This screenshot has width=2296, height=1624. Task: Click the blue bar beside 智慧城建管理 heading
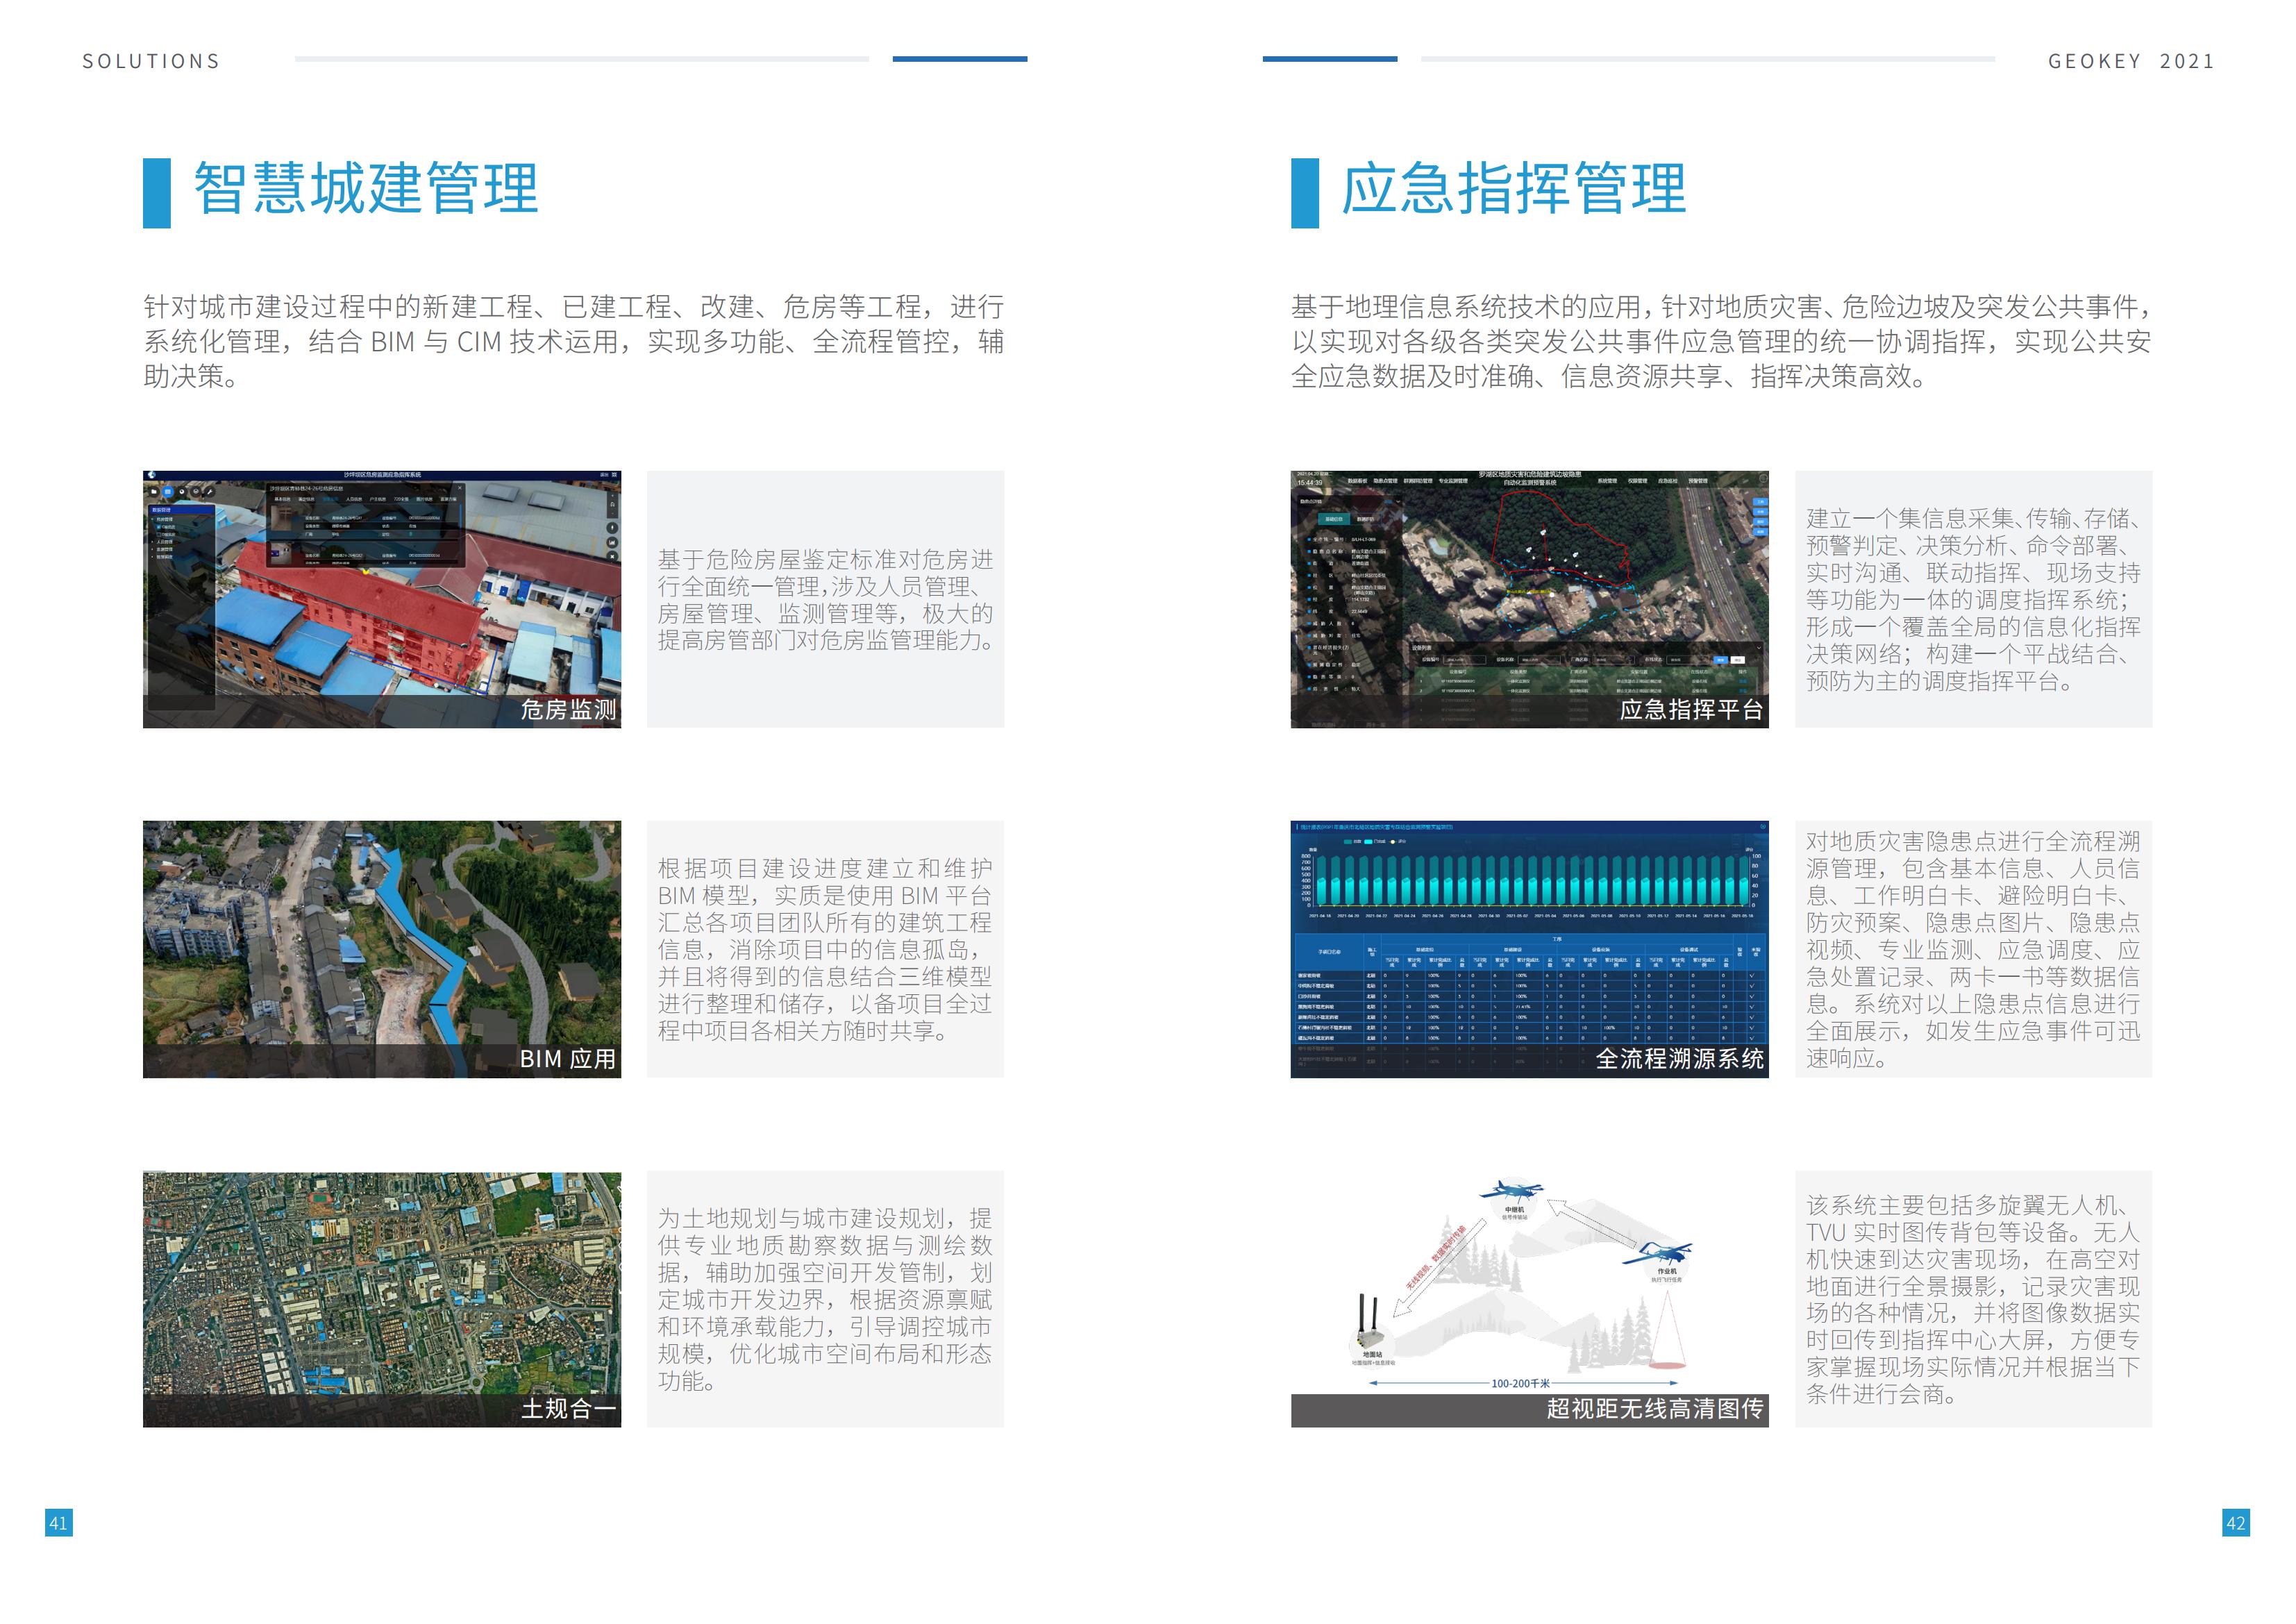pos(157,193)
